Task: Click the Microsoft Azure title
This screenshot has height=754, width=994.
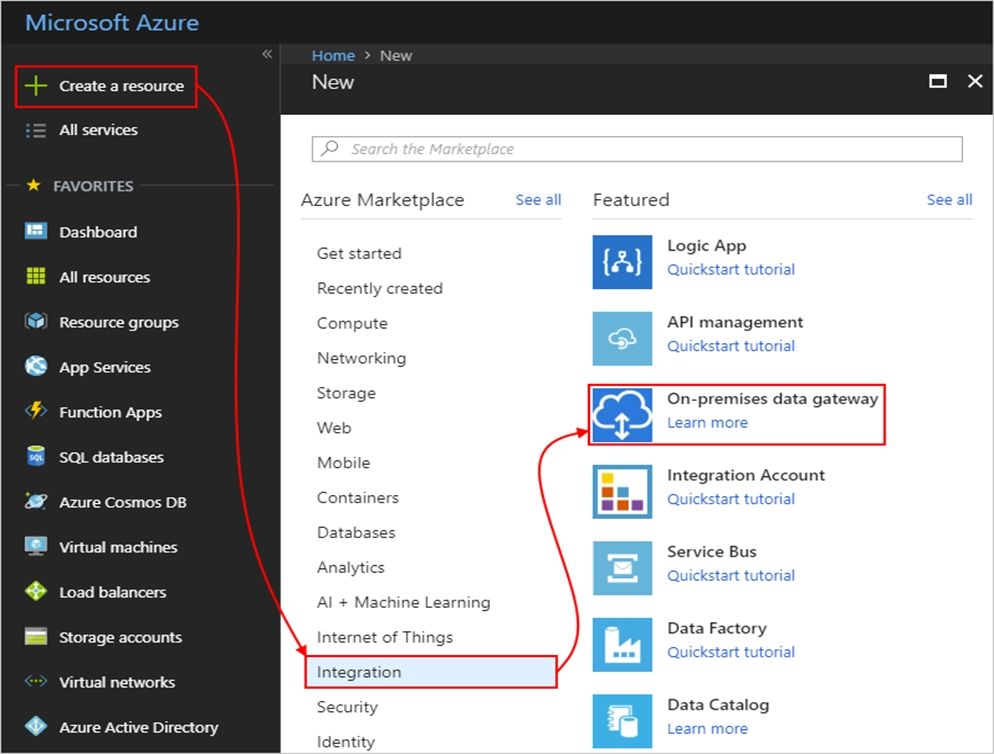Action: pos(112,23)
